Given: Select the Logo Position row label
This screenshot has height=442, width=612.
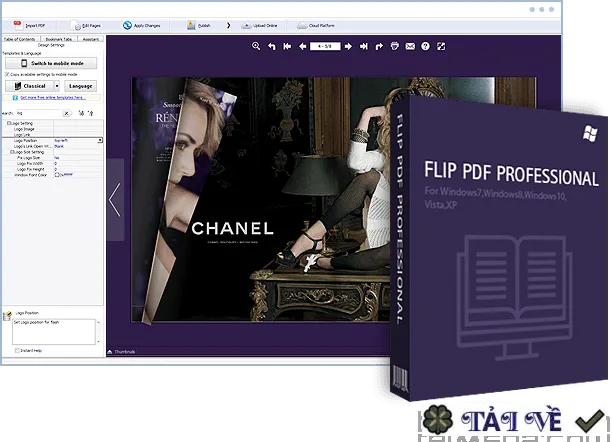Looking at the screenshot, I should click(x=25, y=140).
